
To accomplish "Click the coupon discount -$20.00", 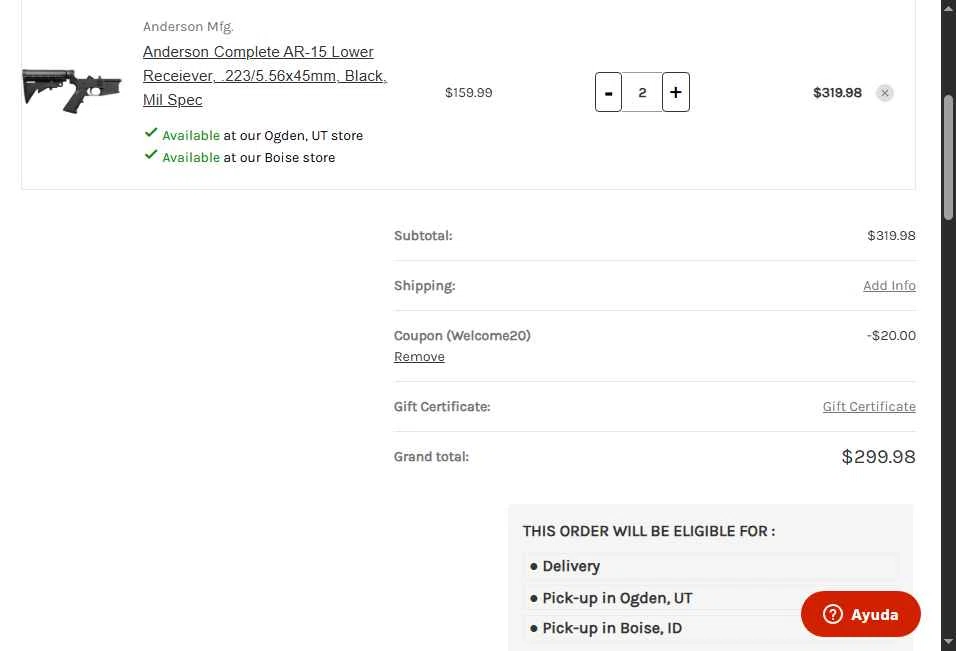I will pos(891,335).
